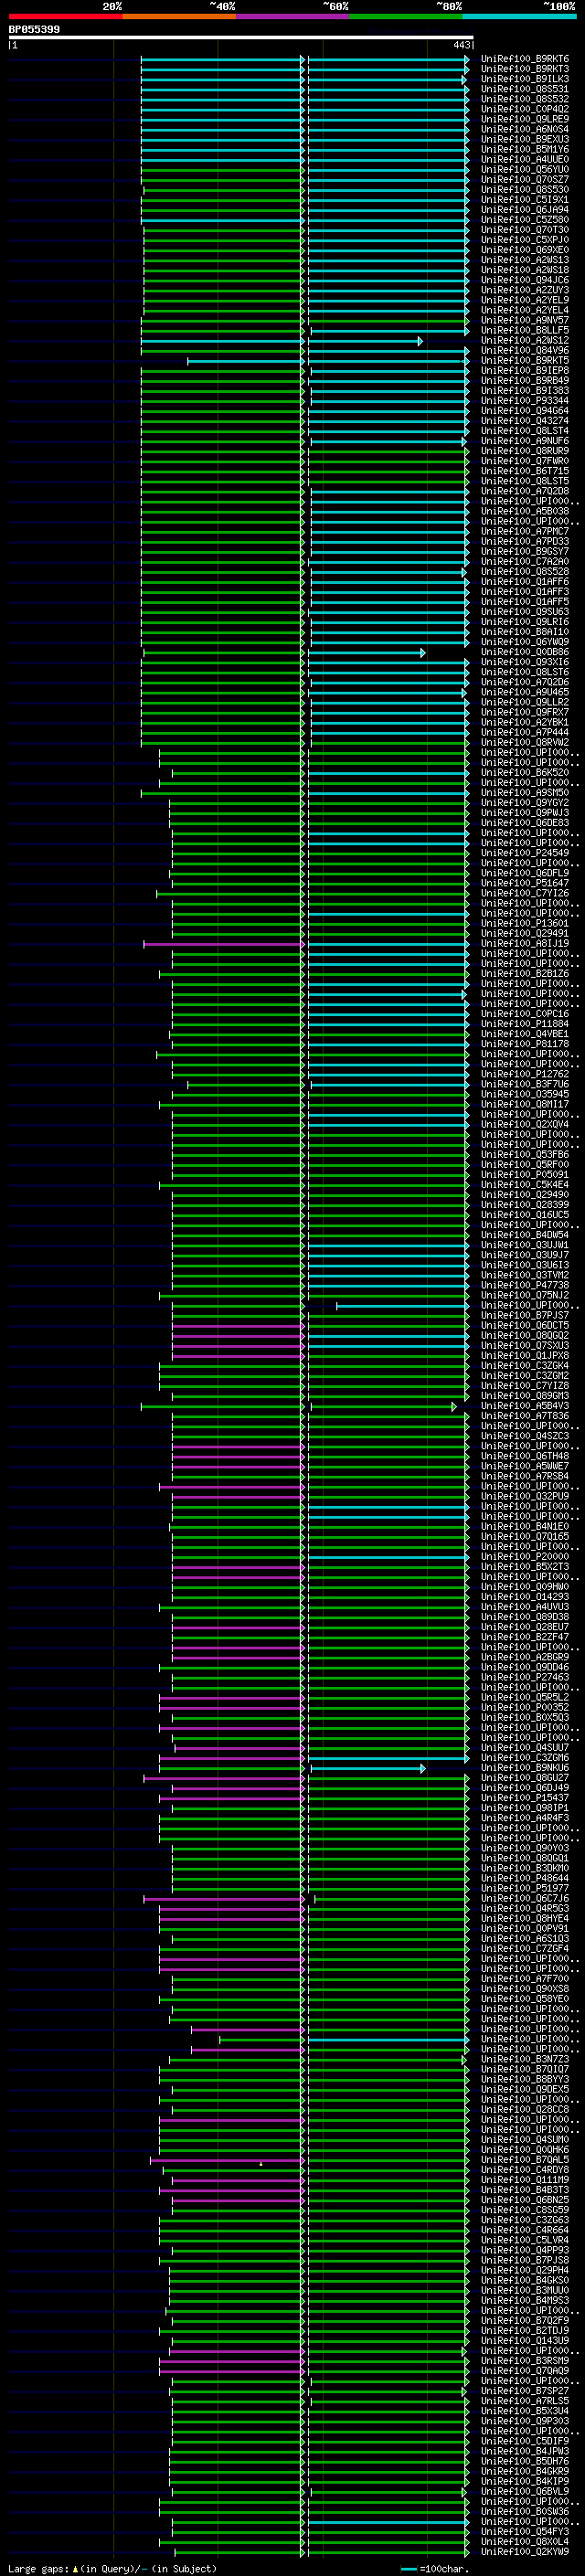Select hit UniRef100_A2WS12
Screen dimensions: 585x2576
pyautogui.click(x=525, y=340)
